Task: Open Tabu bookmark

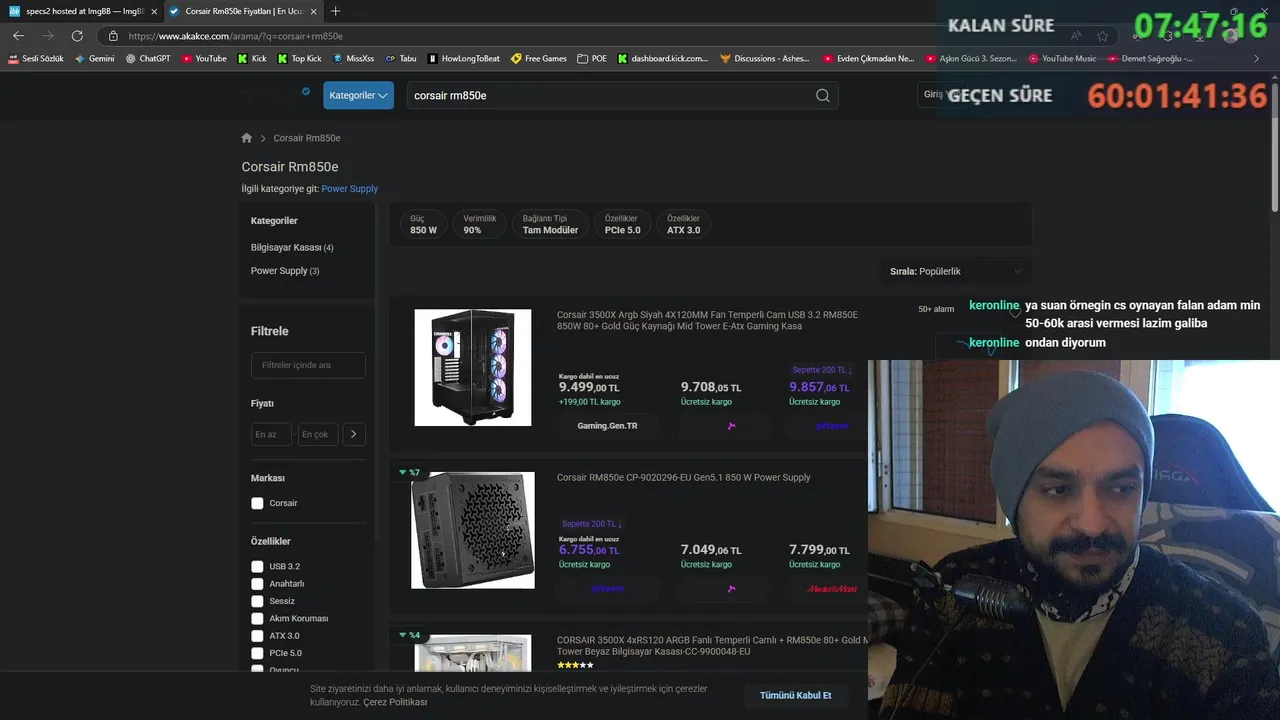Action: [x=401, y=59]
